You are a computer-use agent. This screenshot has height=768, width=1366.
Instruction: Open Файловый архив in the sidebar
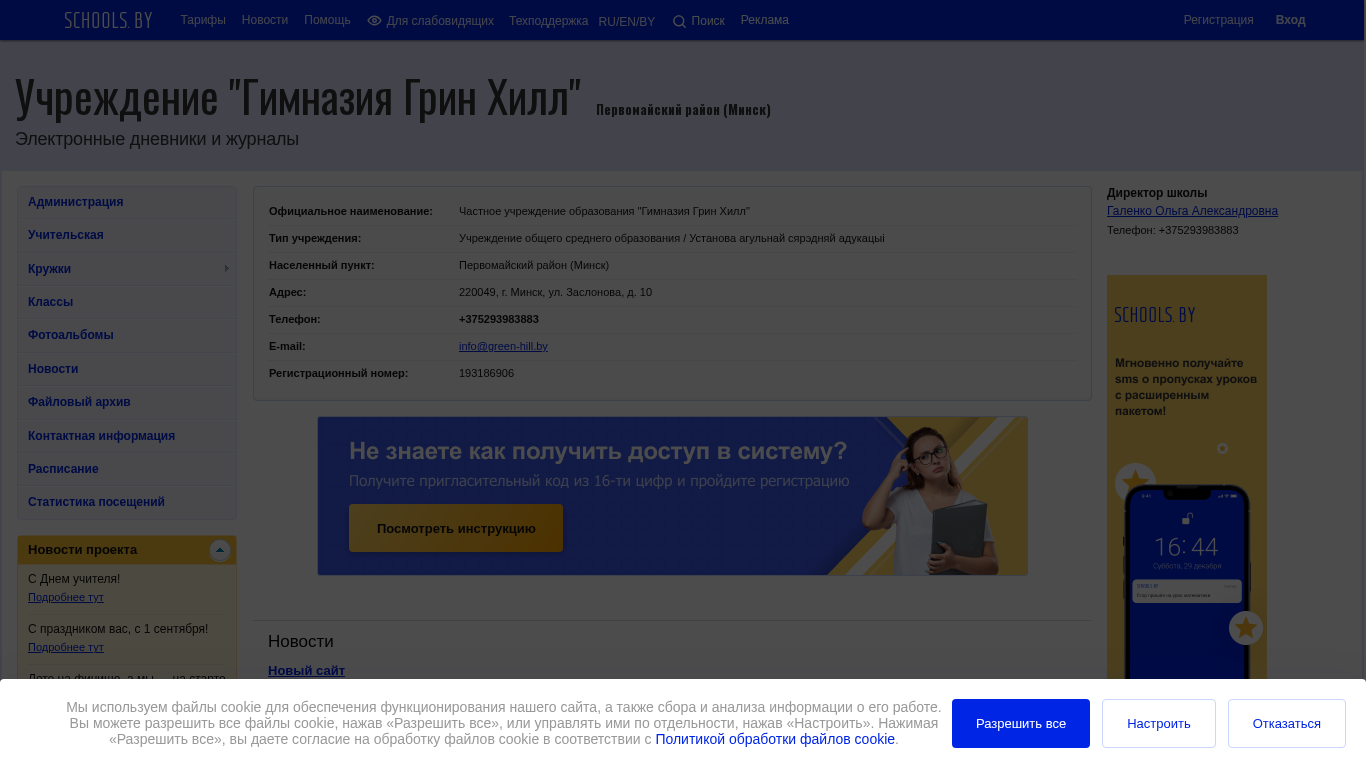click(x=127, y=402)
